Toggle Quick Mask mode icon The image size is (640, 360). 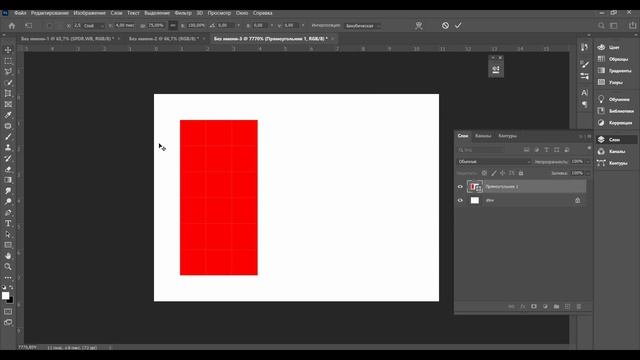8,311
